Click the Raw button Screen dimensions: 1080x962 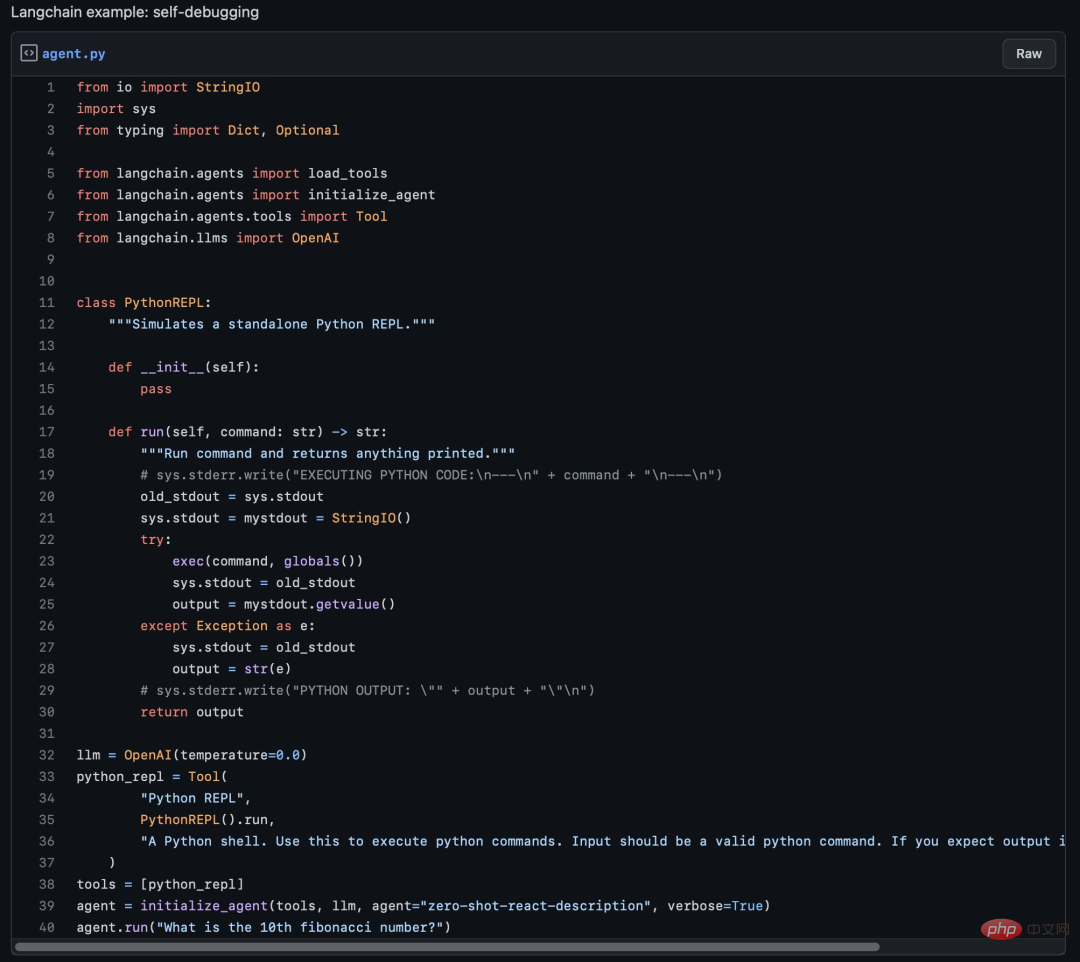click(1028, 54)
